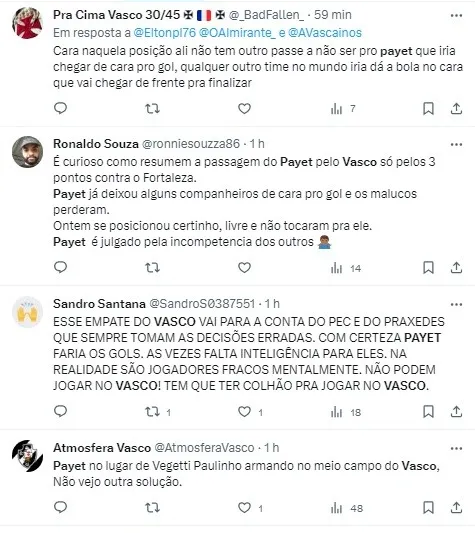Retweet the Pra Cima Vasco reply
Image resolution: width=475 pixels, height=533 pixels.
152,108
